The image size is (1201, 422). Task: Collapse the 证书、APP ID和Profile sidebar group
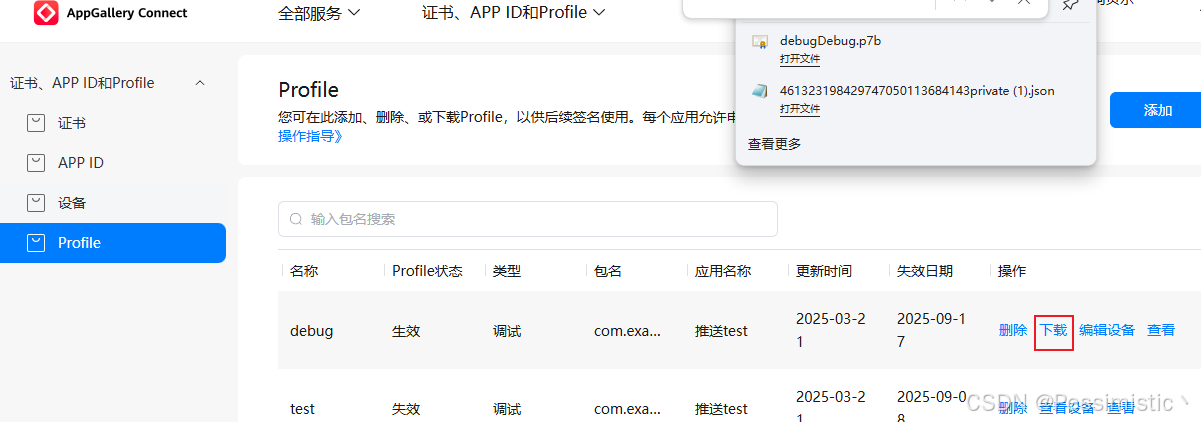(x=200, y=83)
